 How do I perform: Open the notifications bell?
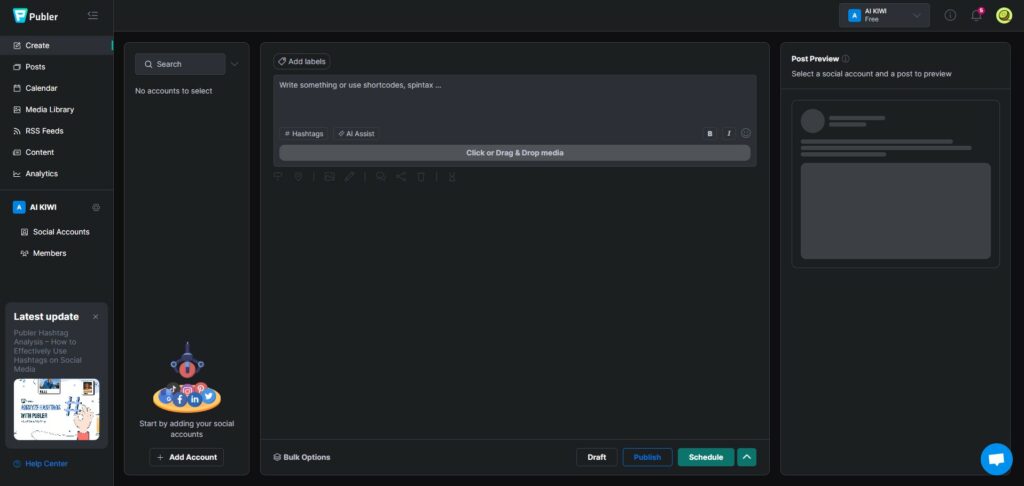976,15
